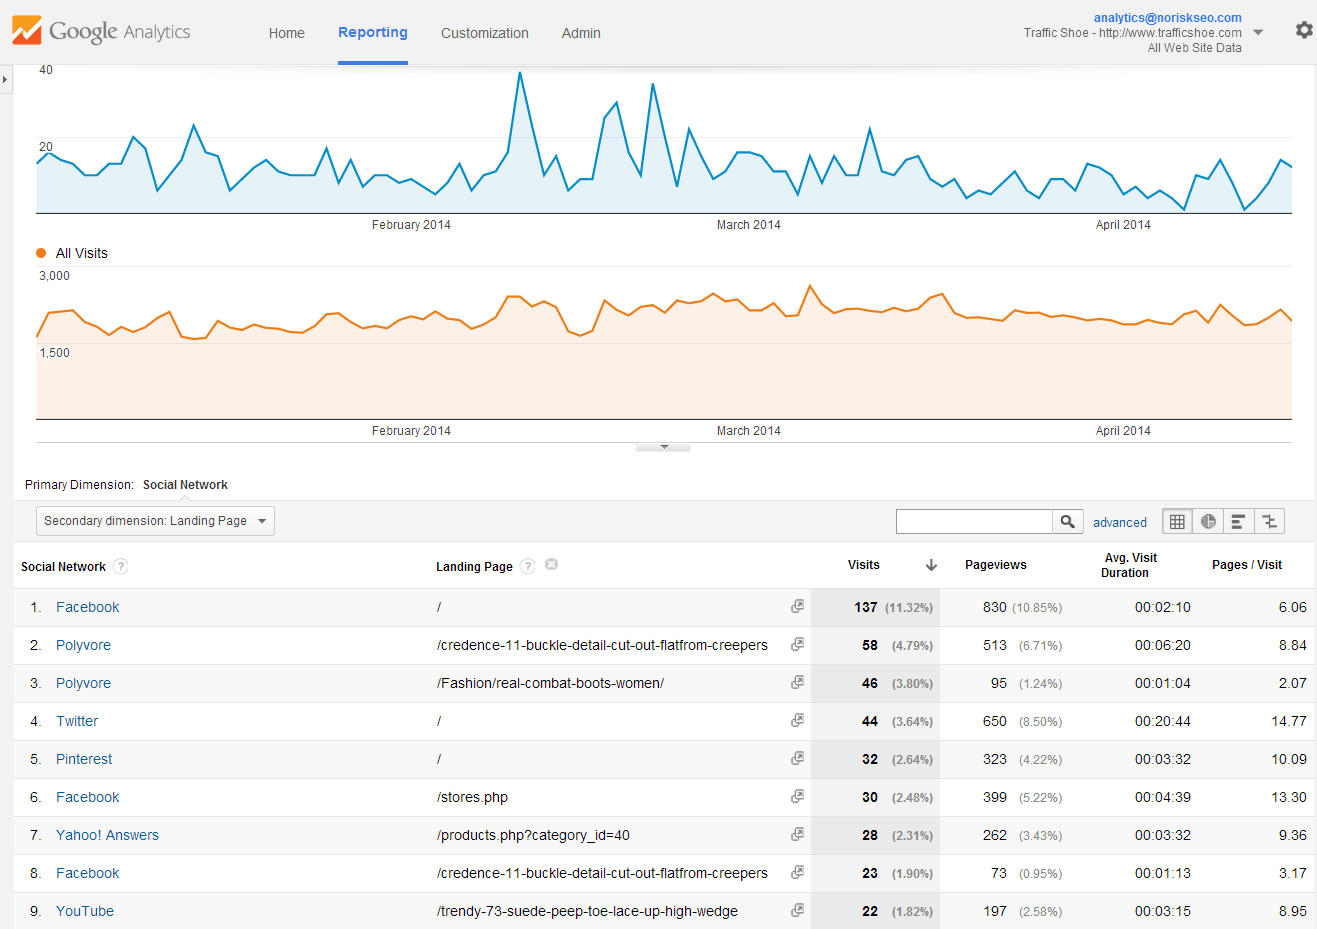Click the help icon beside Landing Page
This screenshot has height=929, width=1317.
527,566
